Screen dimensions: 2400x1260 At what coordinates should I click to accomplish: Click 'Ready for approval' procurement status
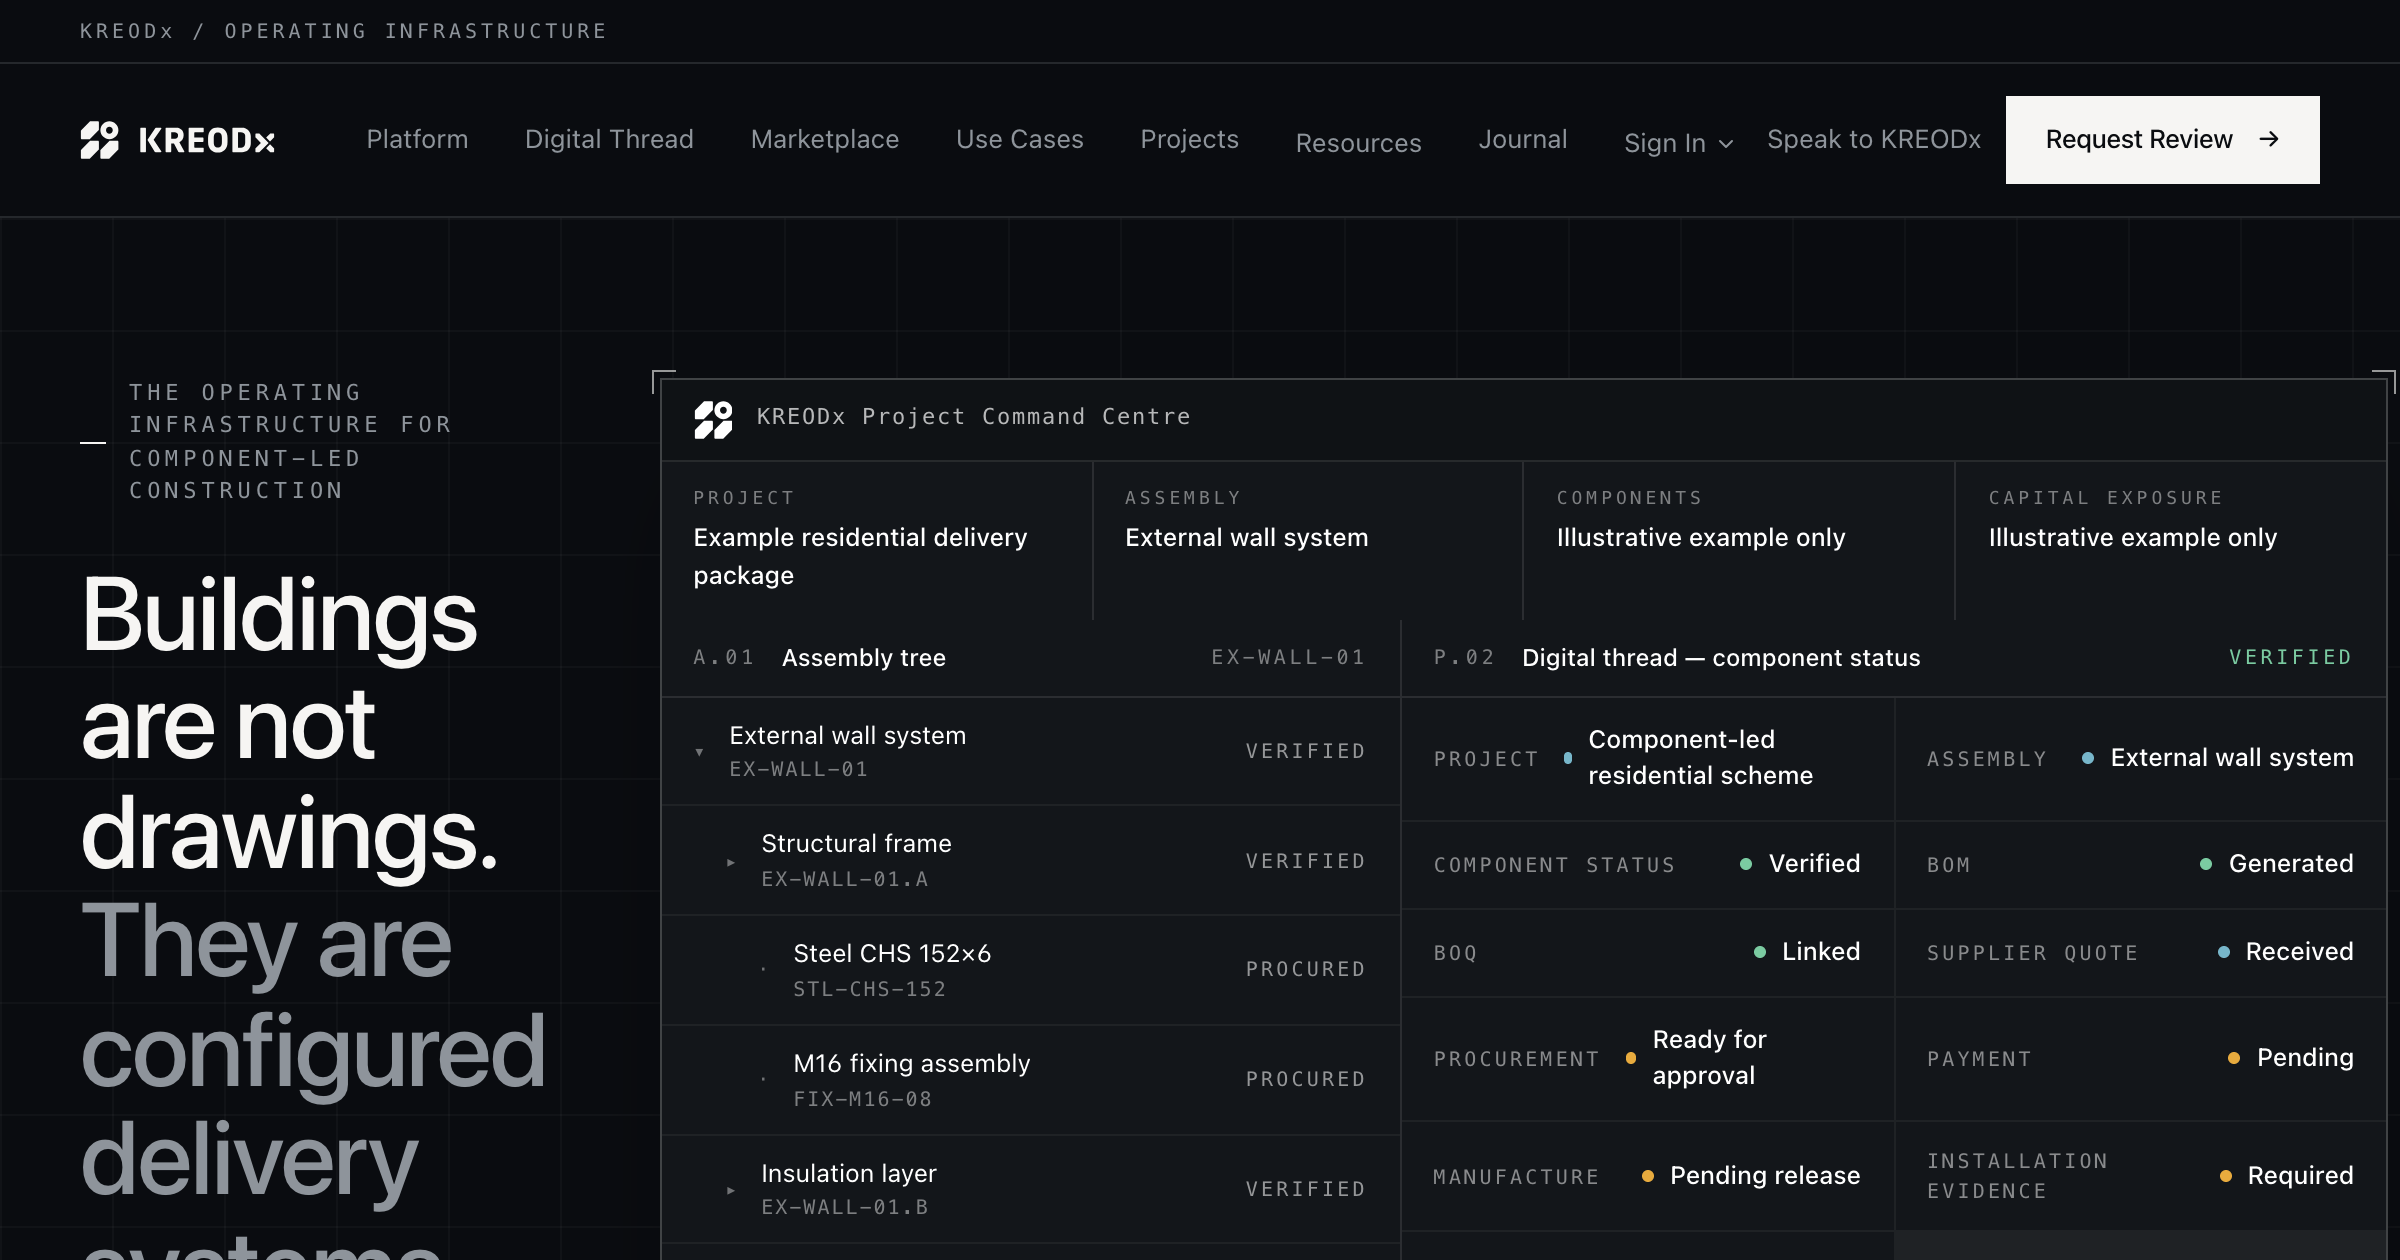pyautogui.click(x=1710, y=1057)
